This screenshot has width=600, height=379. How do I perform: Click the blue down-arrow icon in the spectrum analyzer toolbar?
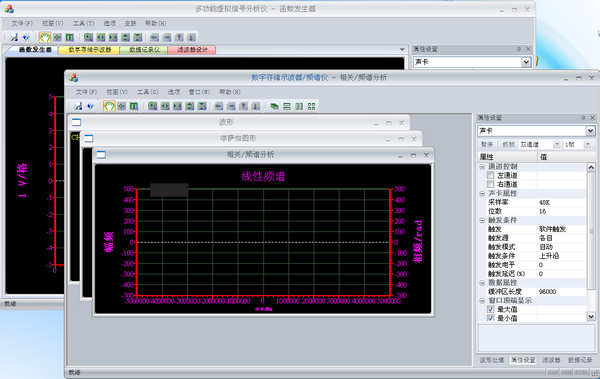click(x=90, y=106)
